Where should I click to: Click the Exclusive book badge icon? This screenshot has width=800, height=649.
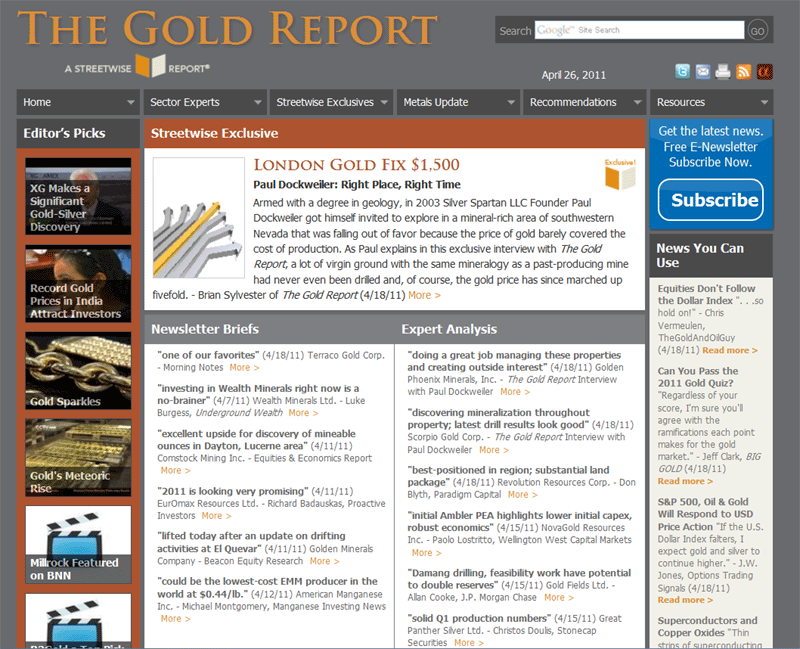(x=620, y=174)
